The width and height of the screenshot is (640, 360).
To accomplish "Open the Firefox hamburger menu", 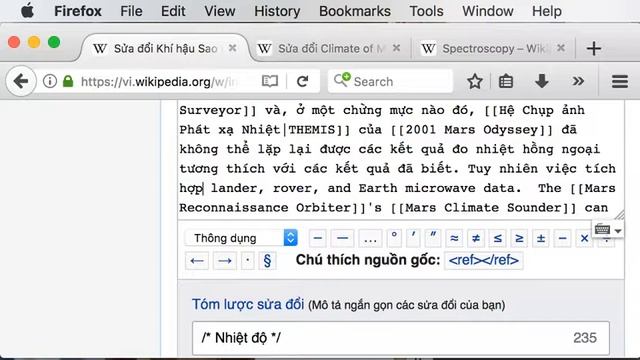I will [620, 81].
